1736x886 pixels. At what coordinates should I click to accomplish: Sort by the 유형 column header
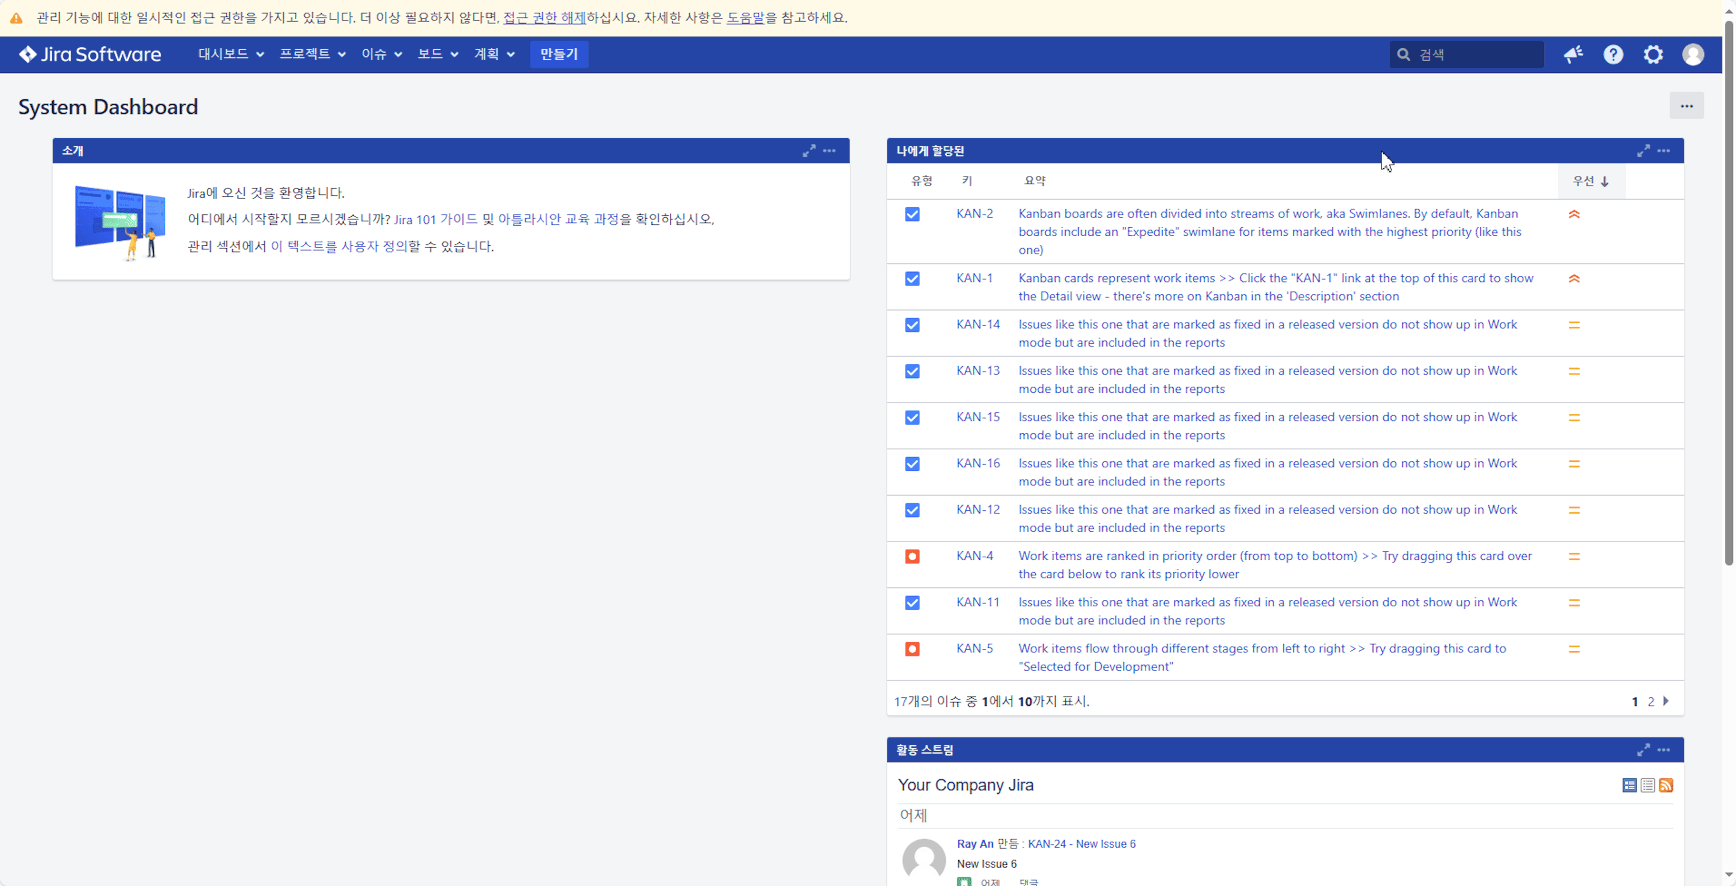(921, 181)
